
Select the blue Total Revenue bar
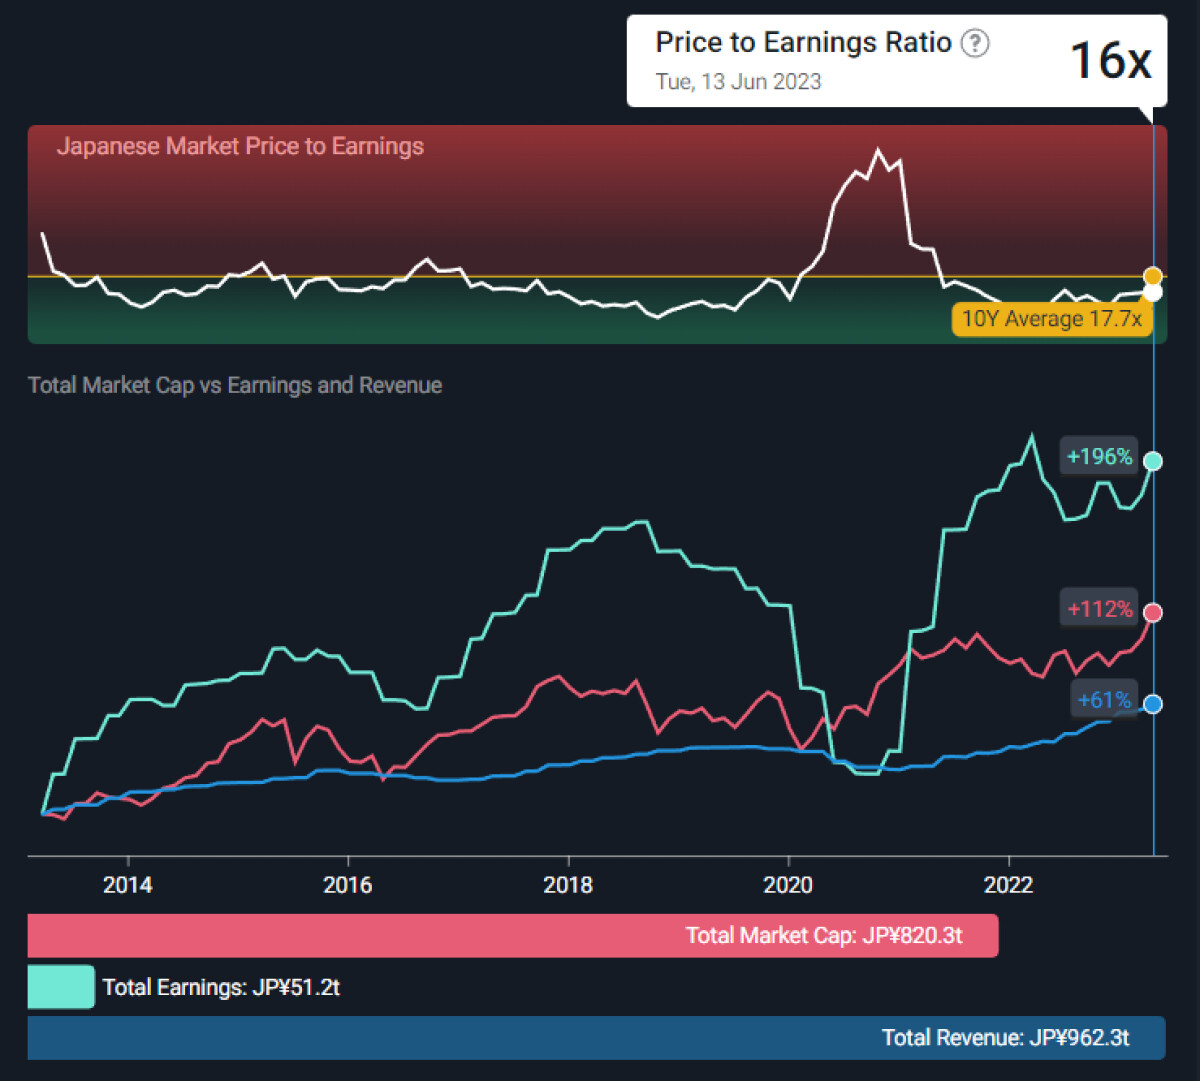596,1038
